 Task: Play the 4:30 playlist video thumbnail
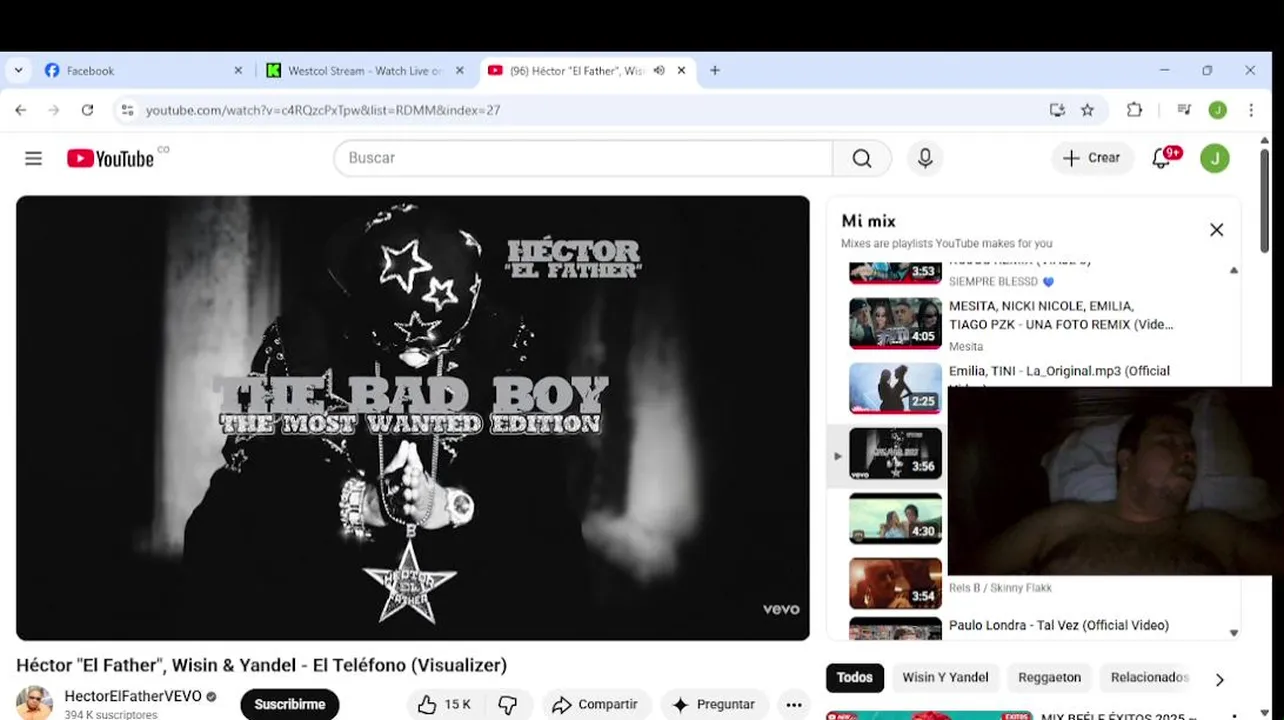(x=895, y=518)
